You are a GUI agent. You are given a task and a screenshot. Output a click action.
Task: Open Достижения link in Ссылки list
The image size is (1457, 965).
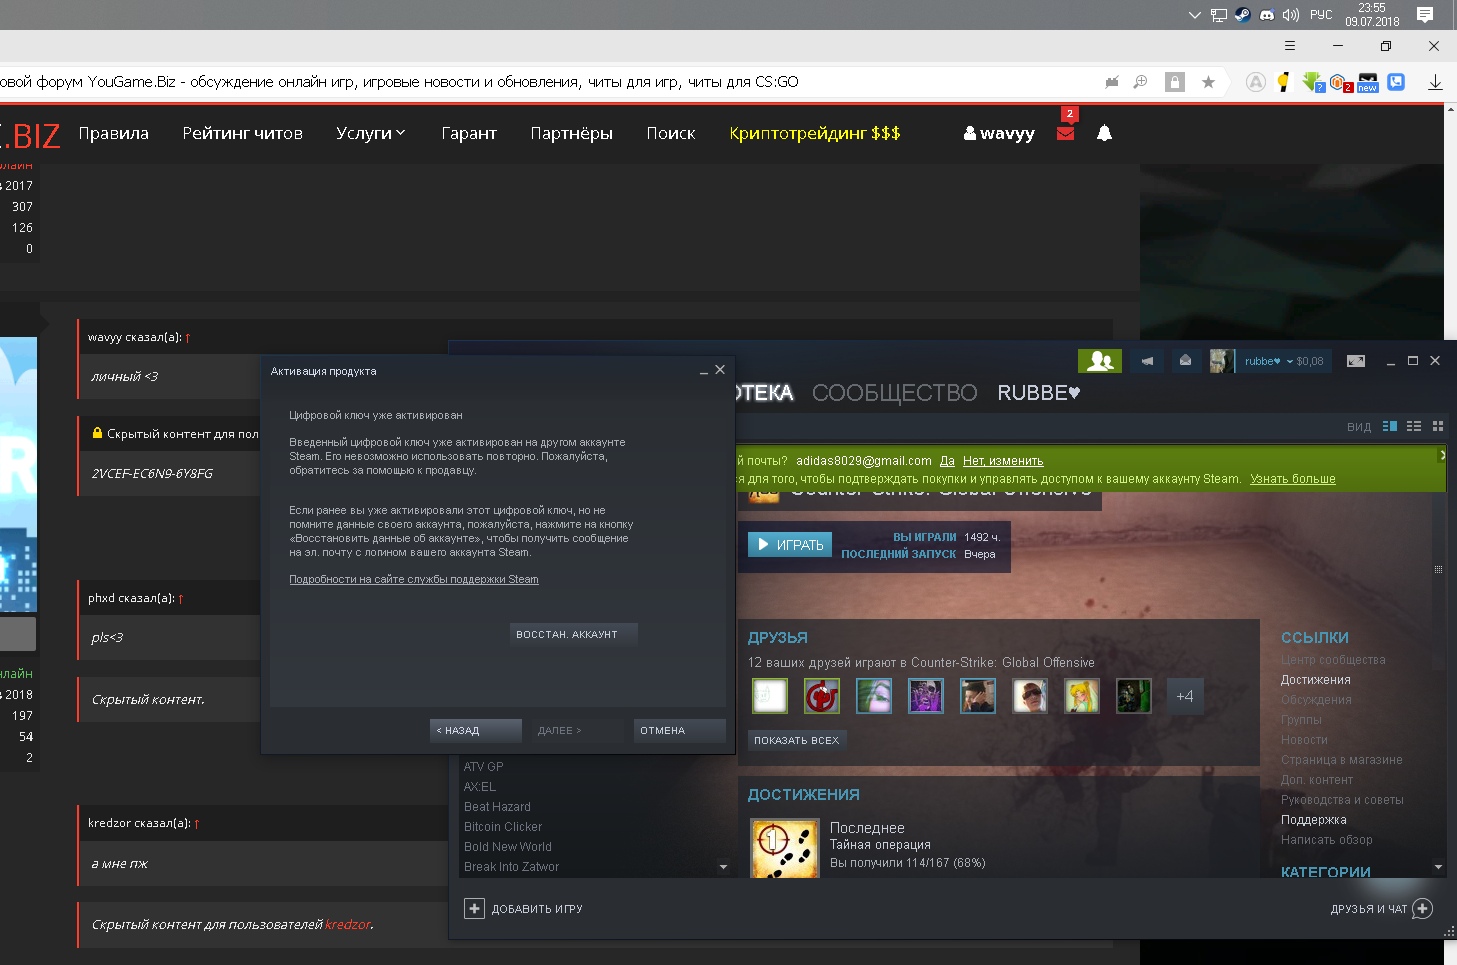tap(1316, 680)
